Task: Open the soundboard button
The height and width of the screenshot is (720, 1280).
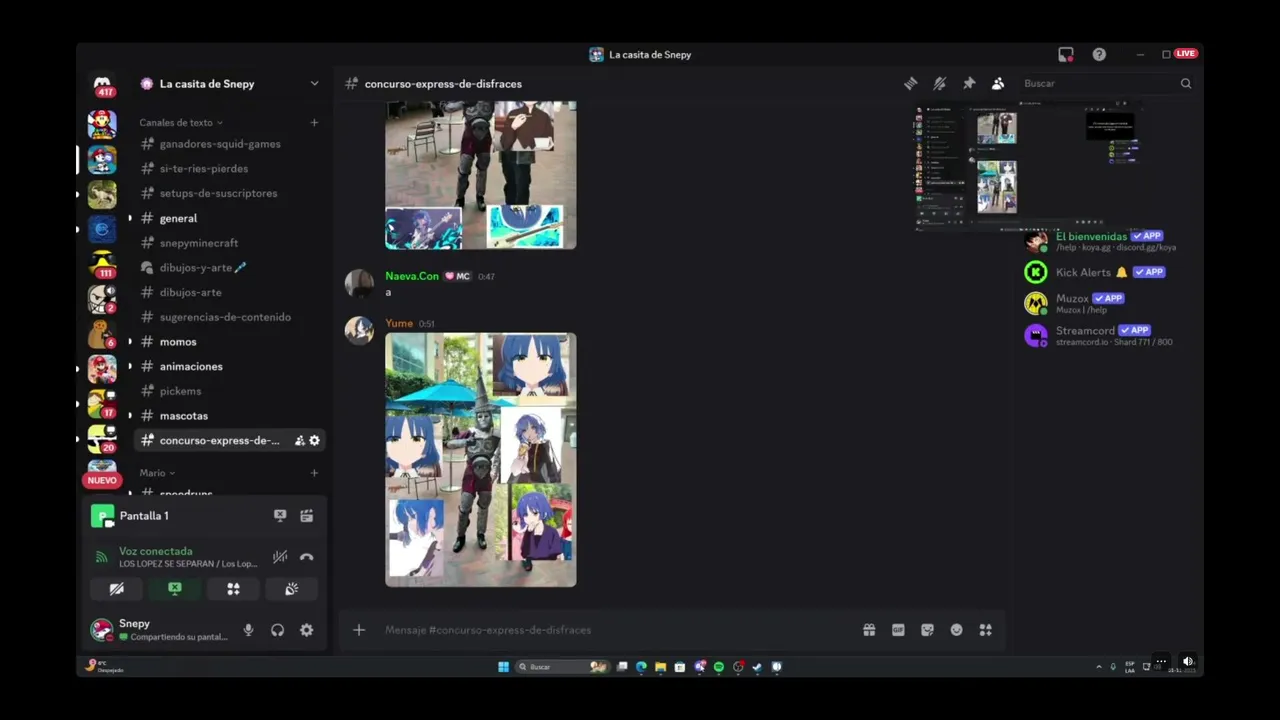Action: point(291,589)
